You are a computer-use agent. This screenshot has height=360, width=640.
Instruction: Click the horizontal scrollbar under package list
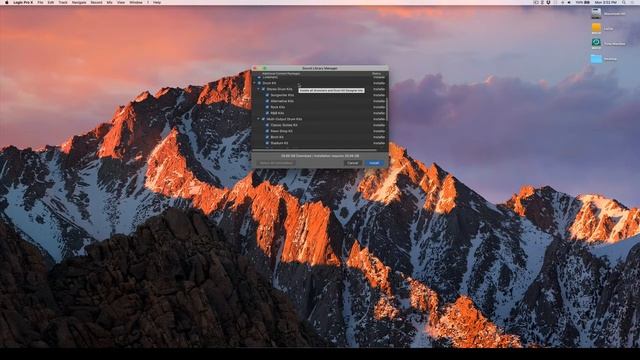pyautogui.click(x=314, y=150)
